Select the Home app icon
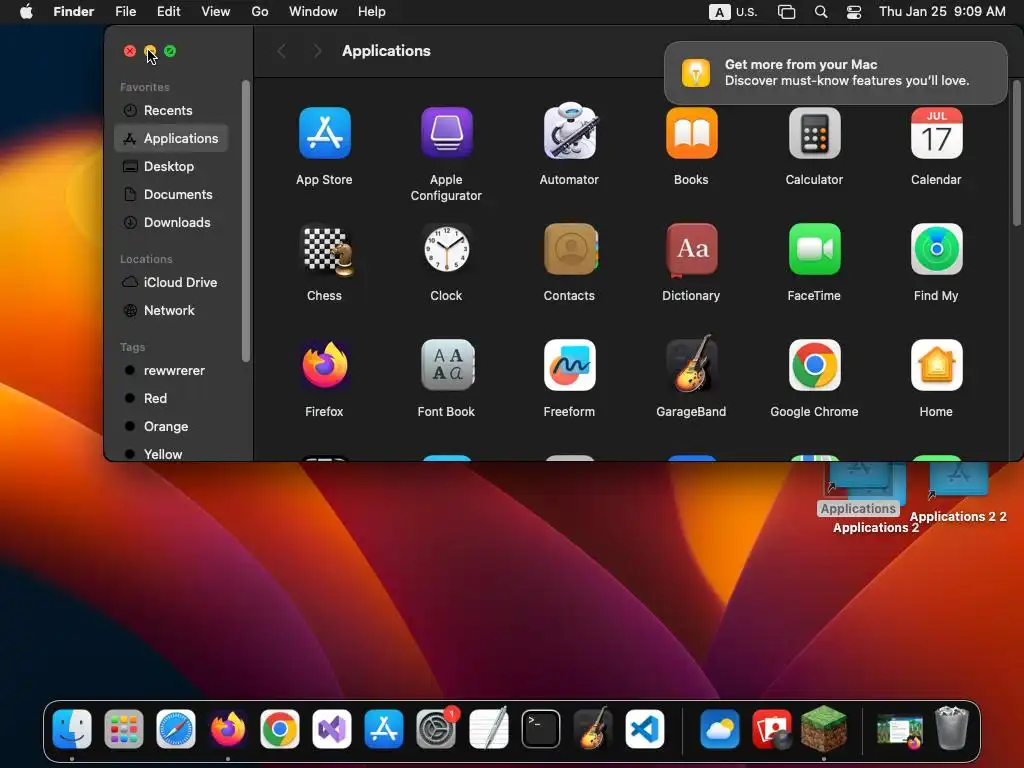Screen dimensions: 1024x768 tap(936, 365)
